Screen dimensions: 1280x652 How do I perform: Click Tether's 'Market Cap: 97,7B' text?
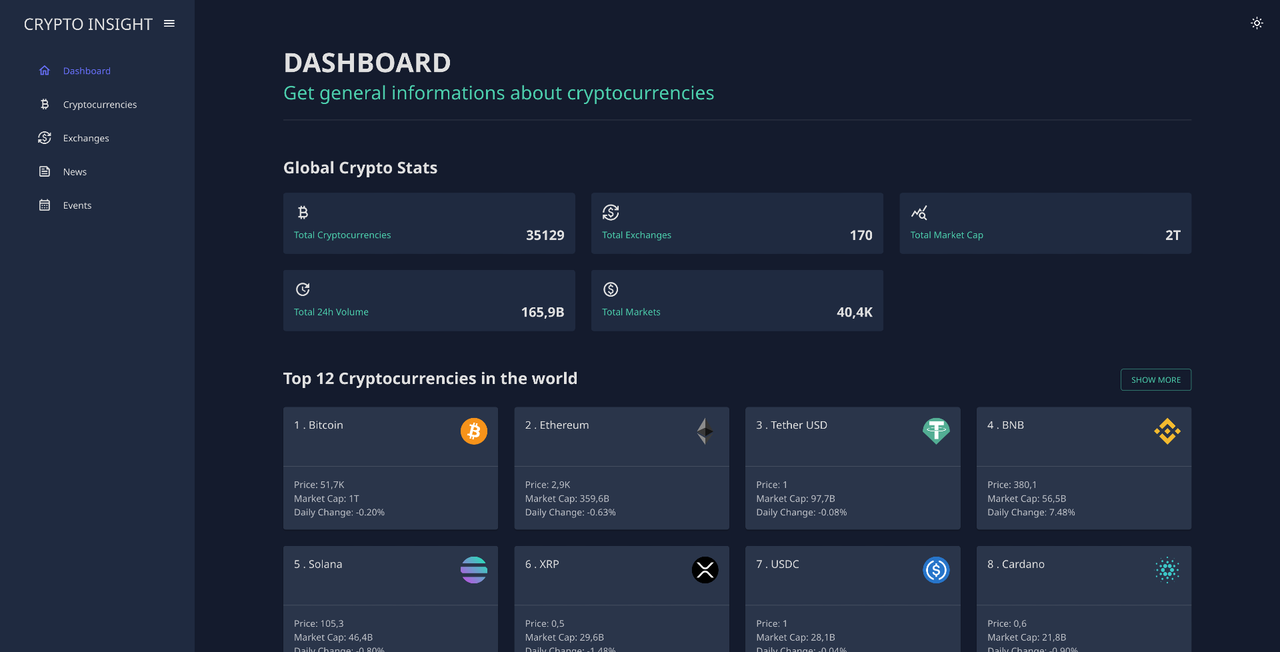(x=796, y=498)
